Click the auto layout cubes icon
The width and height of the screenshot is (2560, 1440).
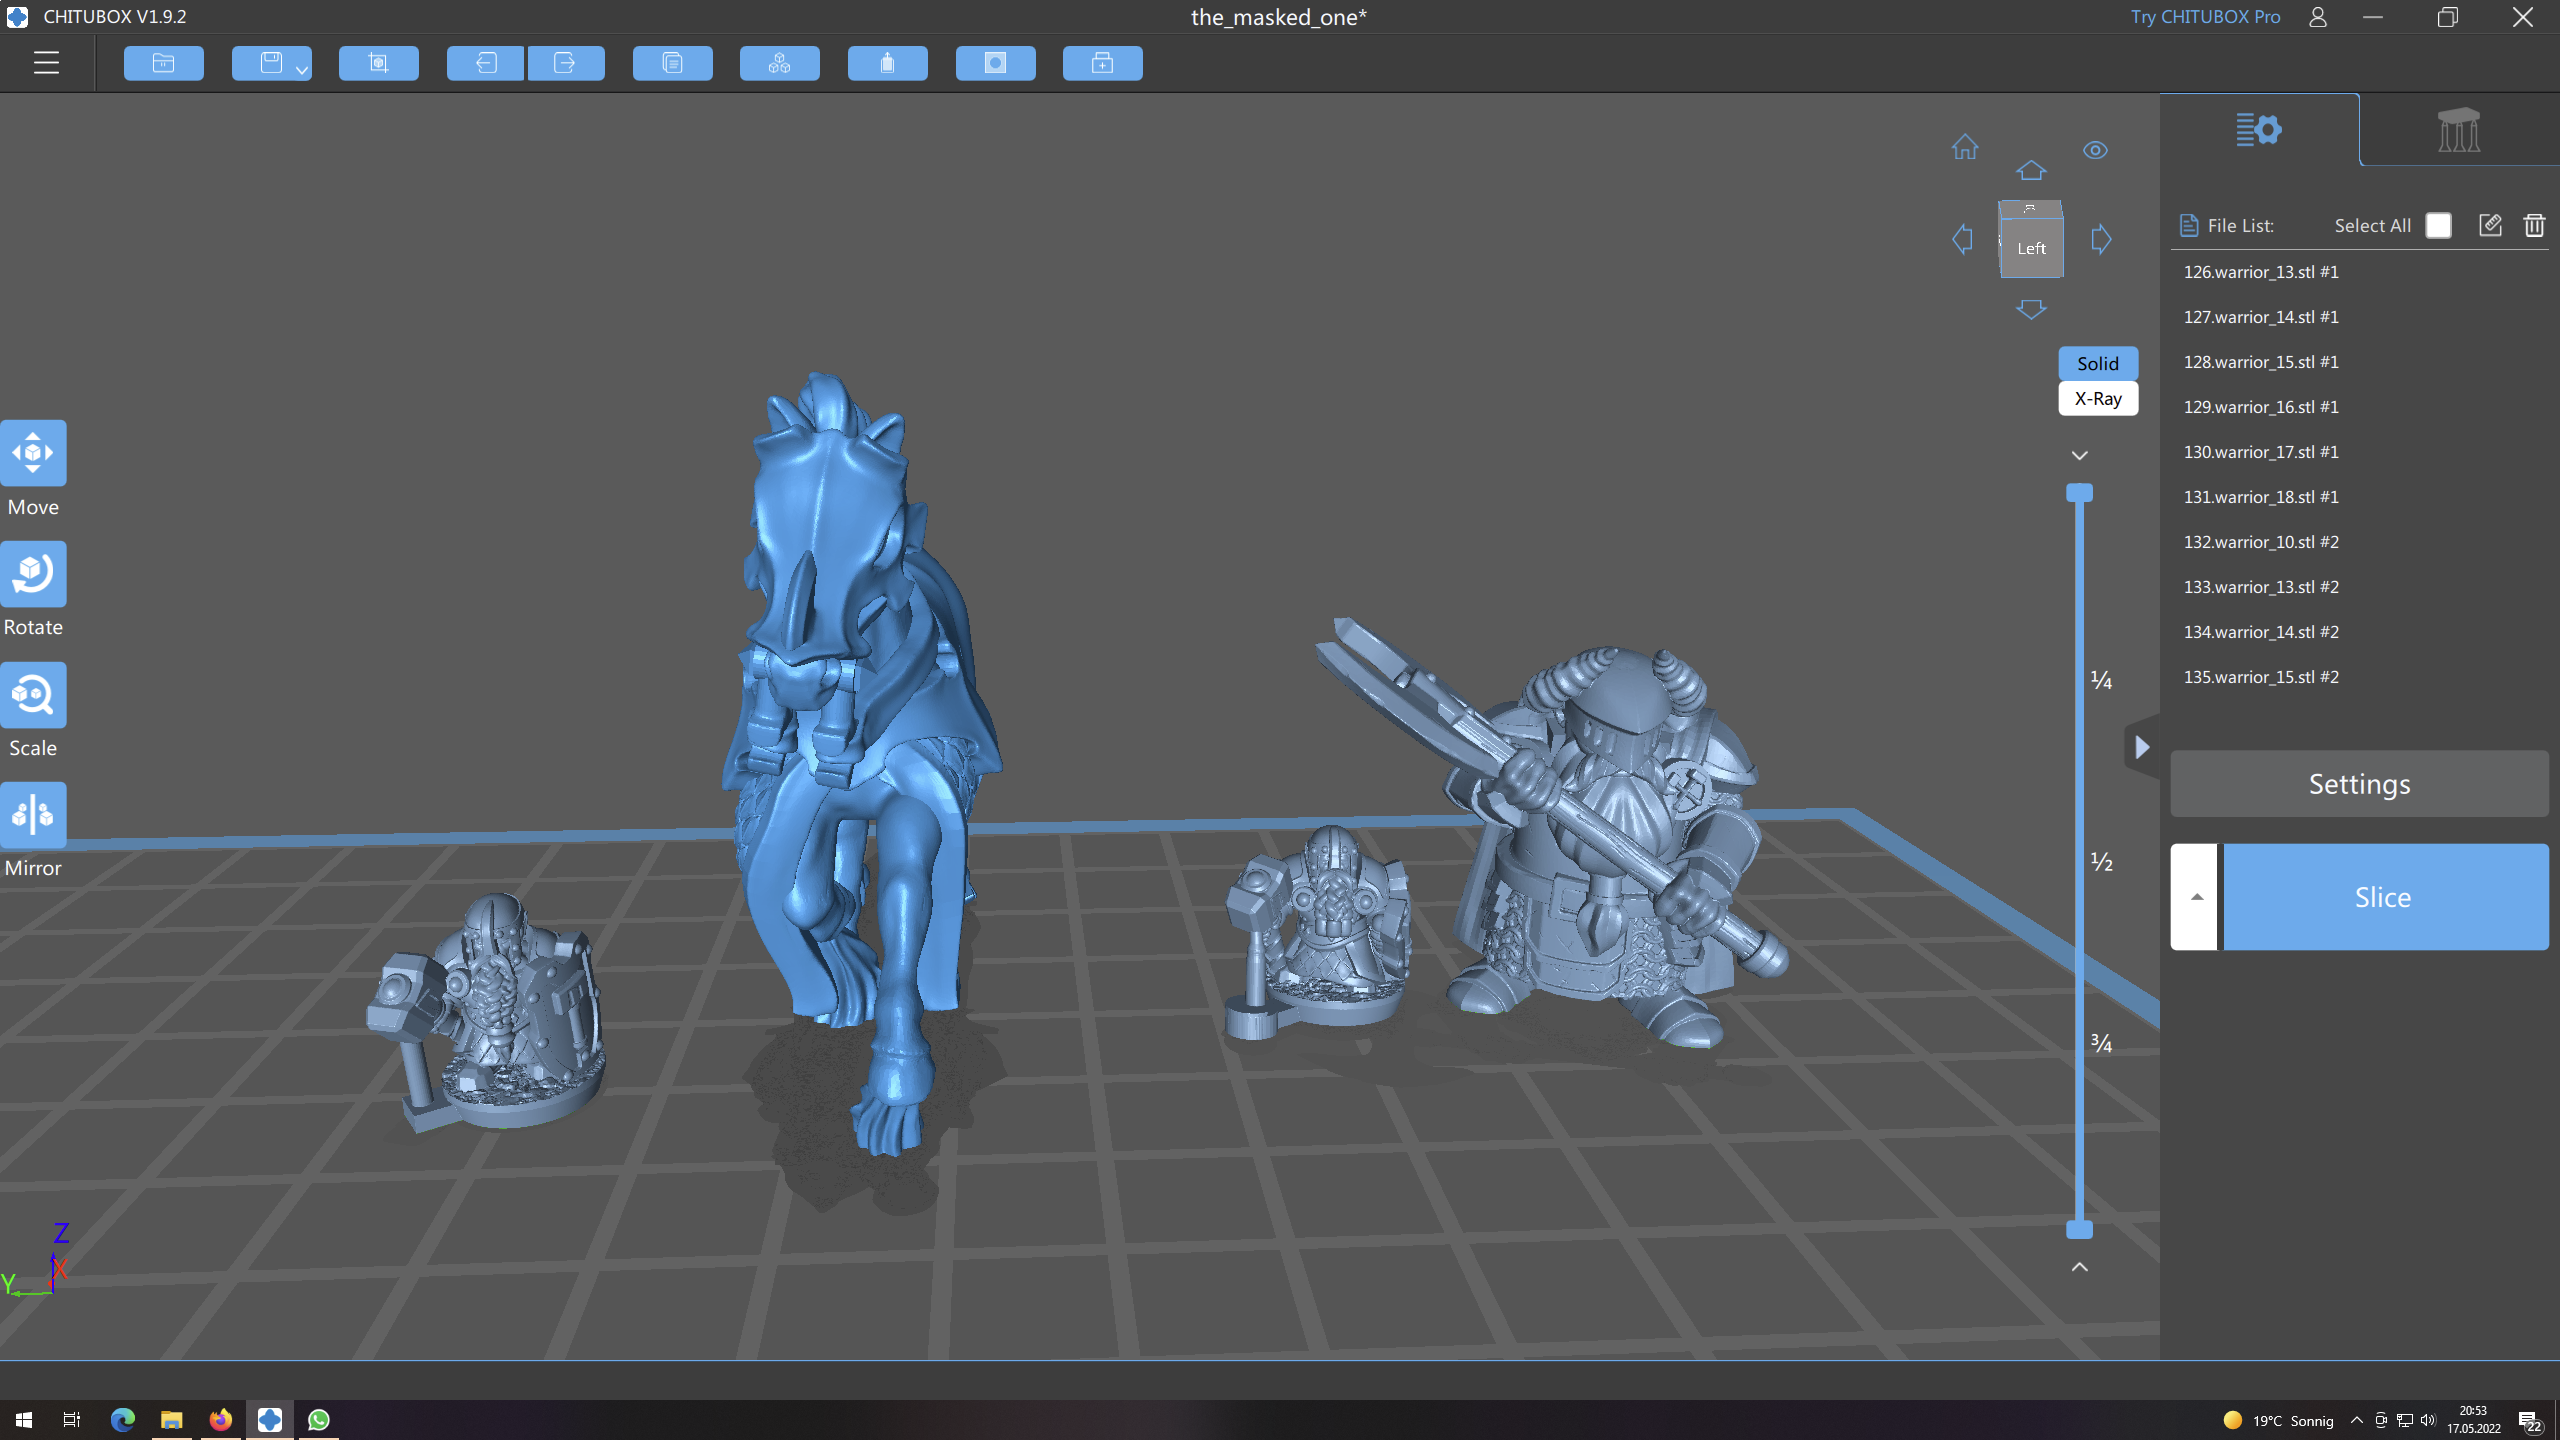pos(779,63)
